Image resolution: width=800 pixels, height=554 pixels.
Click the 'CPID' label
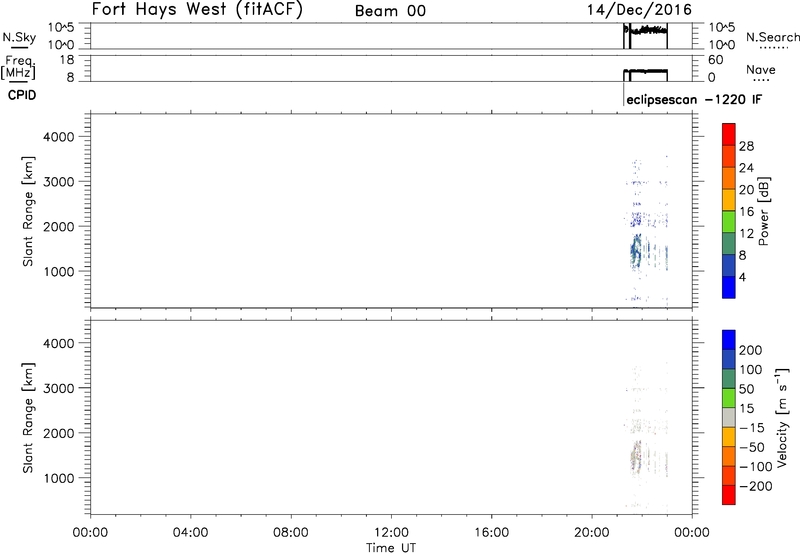tap(22, 95)
